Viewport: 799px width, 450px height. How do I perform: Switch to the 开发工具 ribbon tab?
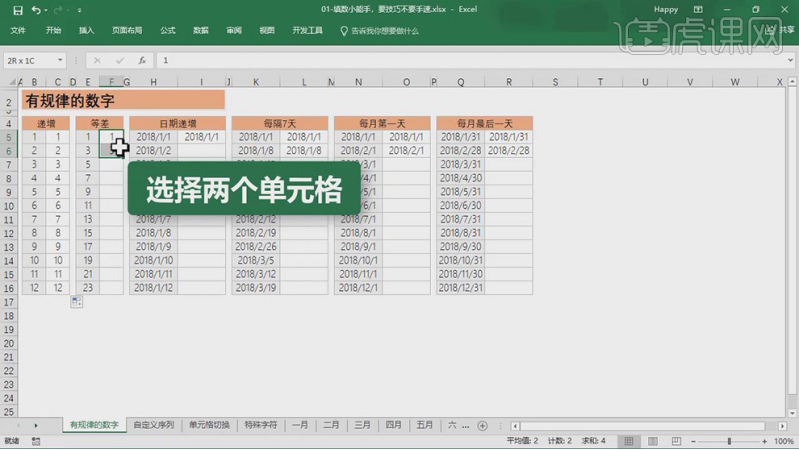click(x=307, y=31)
